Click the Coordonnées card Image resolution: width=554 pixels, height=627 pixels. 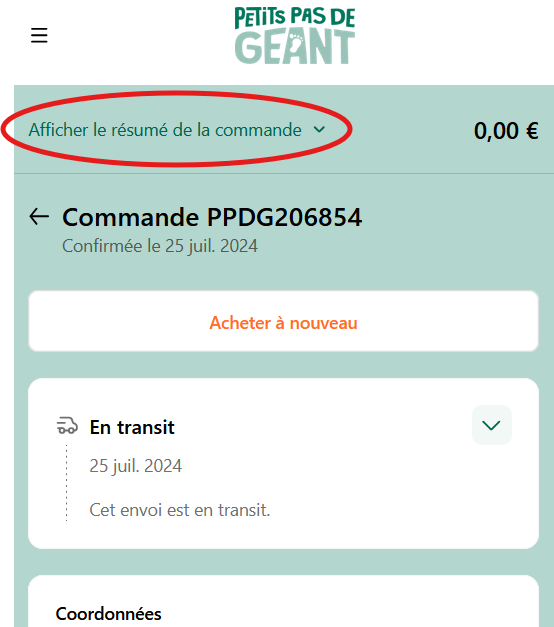pyautogui.click(x=283, y=601)
